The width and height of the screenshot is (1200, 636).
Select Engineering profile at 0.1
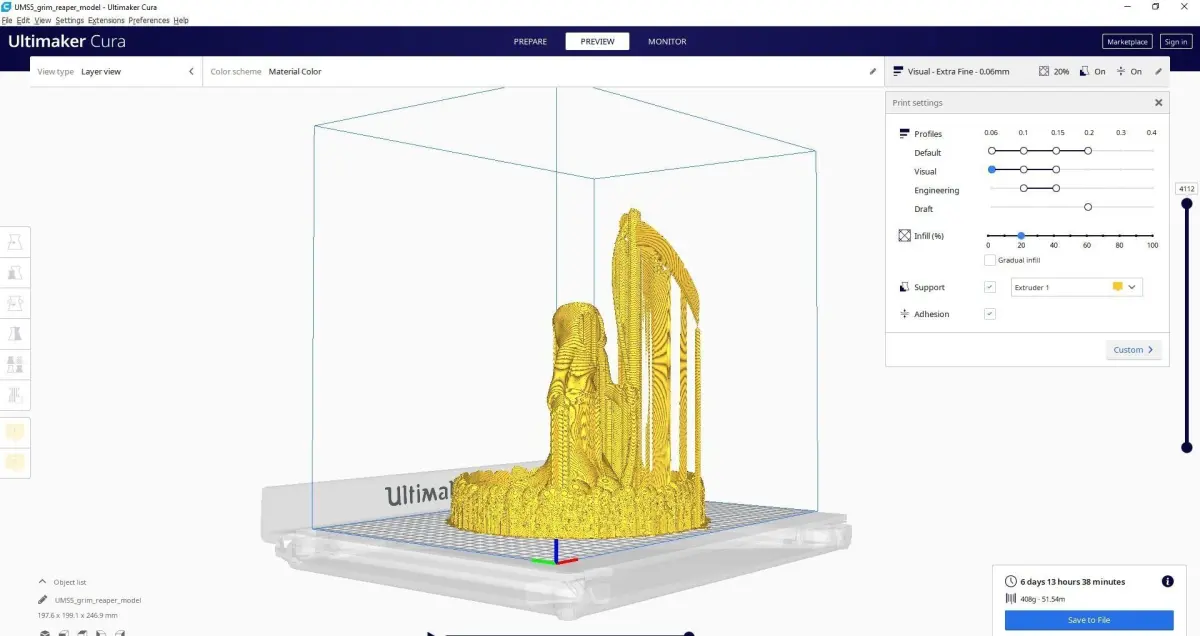1024,188
